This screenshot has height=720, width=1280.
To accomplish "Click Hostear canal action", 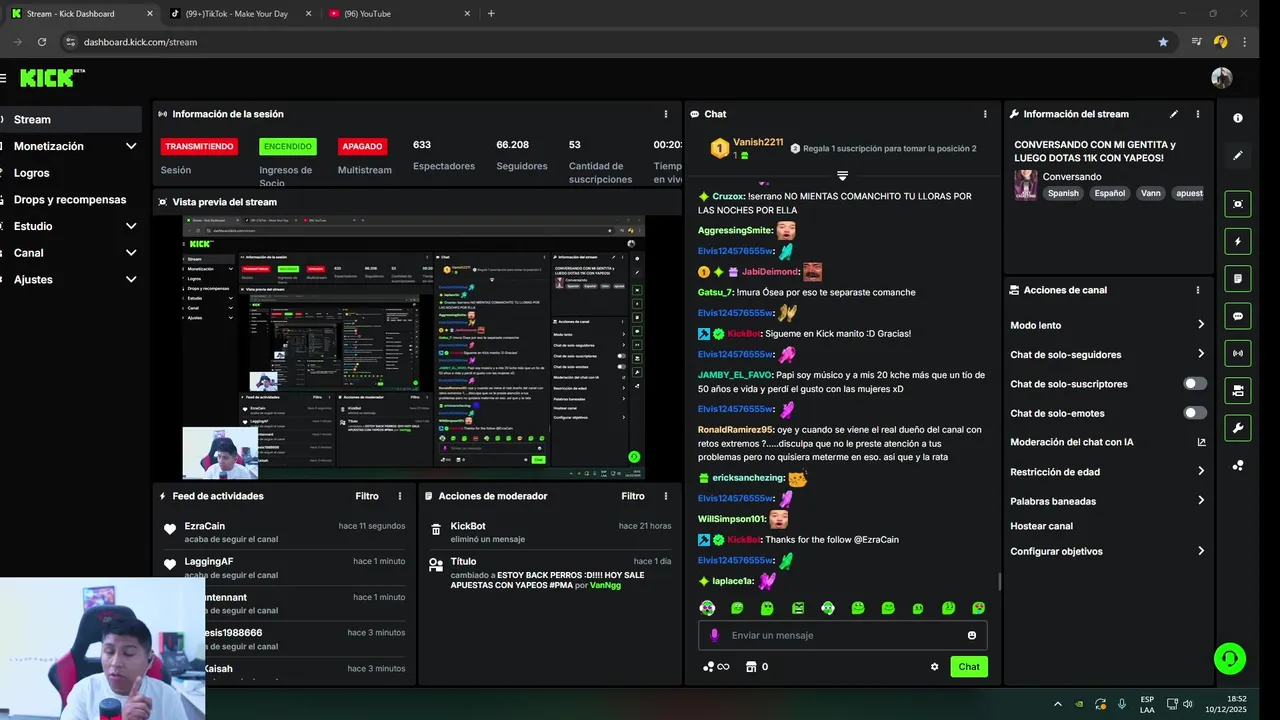I will tap(1041, 526).
